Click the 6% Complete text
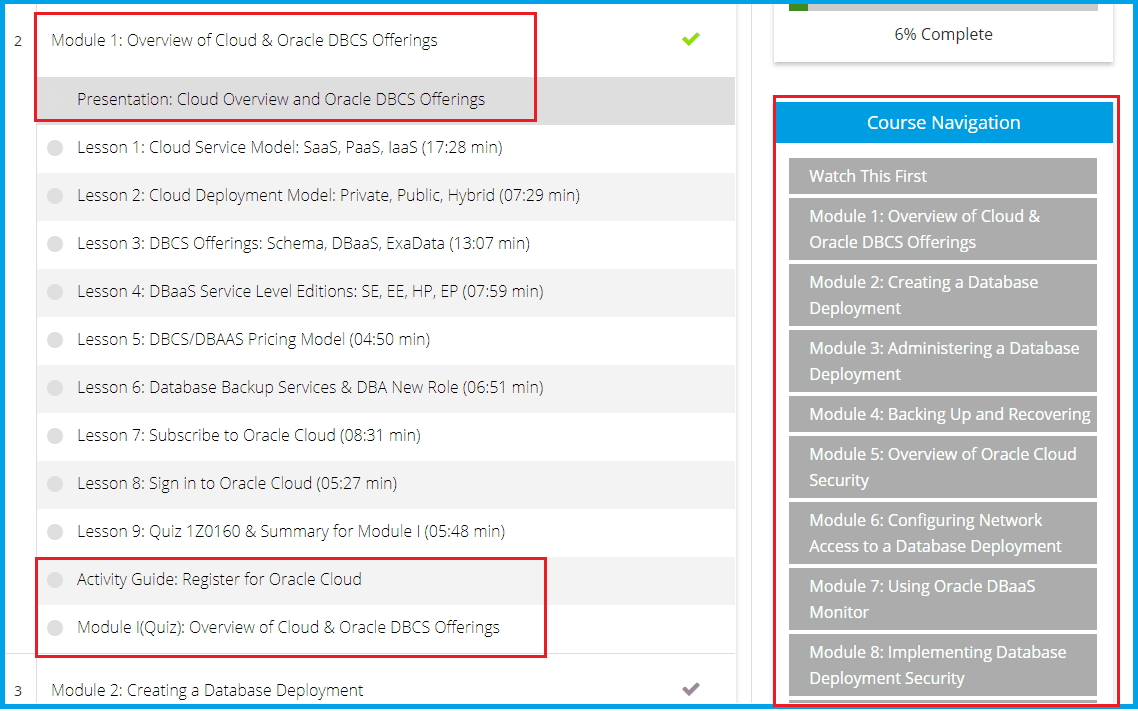Screen dimensions: 1138x711 coord(943,34)
